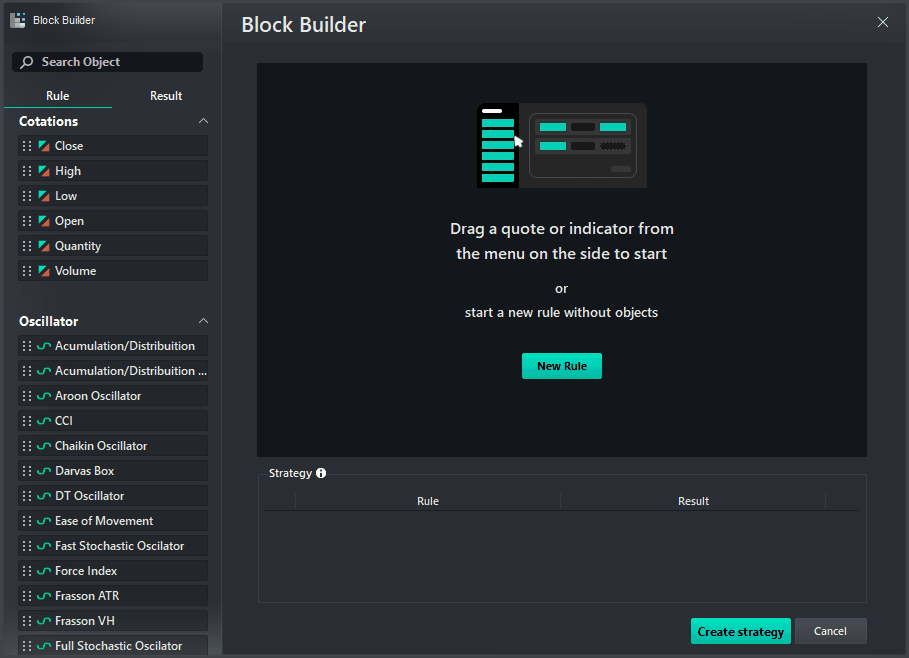Click the Quantity quote color icon
This screenshot has height=658, width=909.
click(x=44, y=246)
